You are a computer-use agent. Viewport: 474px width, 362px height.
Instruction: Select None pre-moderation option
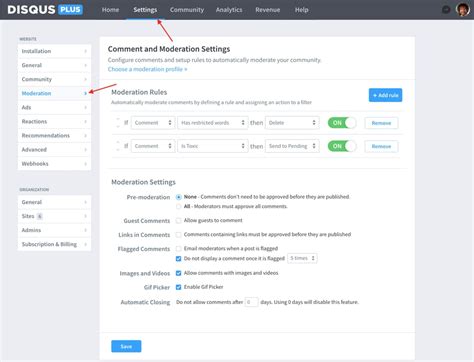[x=179, y=197]
